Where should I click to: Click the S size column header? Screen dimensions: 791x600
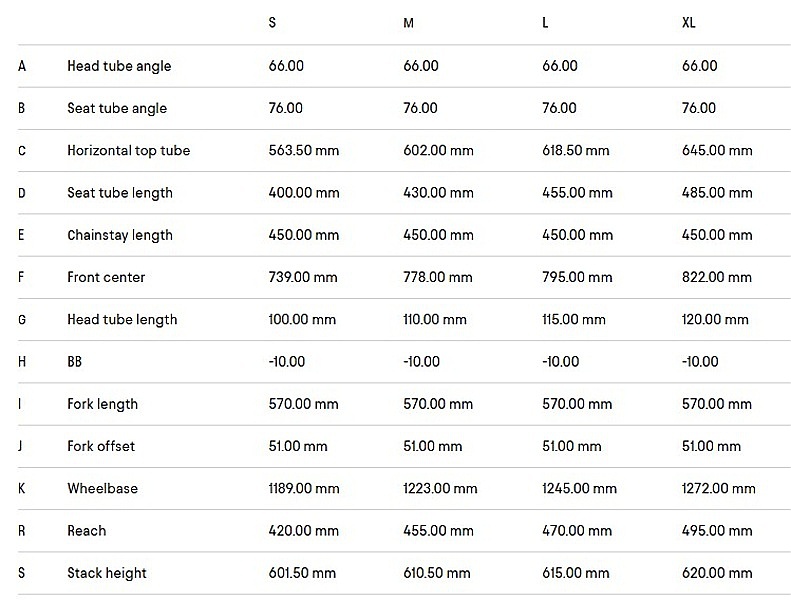[273, 23]
